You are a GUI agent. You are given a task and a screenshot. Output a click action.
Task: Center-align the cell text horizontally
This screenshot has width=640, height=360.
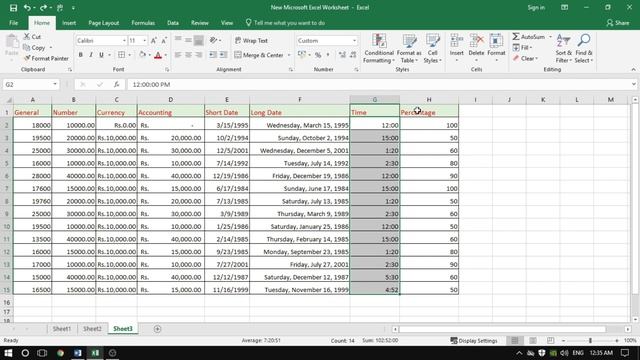coord(188,55)
